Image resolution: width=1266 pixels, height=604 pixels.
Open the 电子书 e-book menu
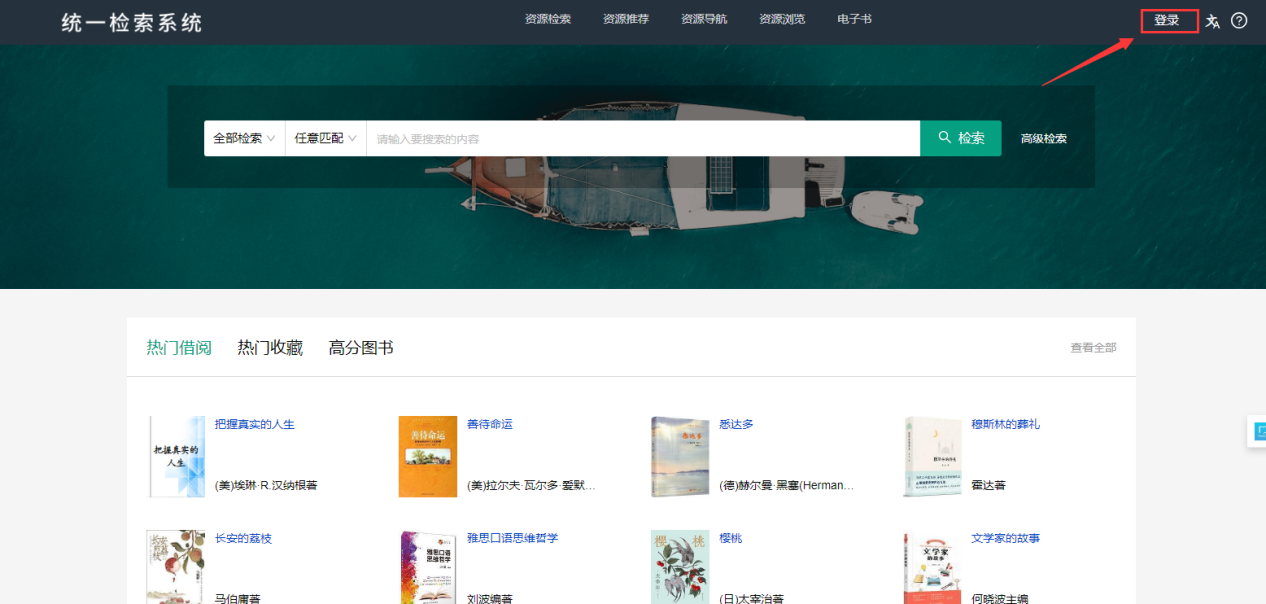point(854,19)
